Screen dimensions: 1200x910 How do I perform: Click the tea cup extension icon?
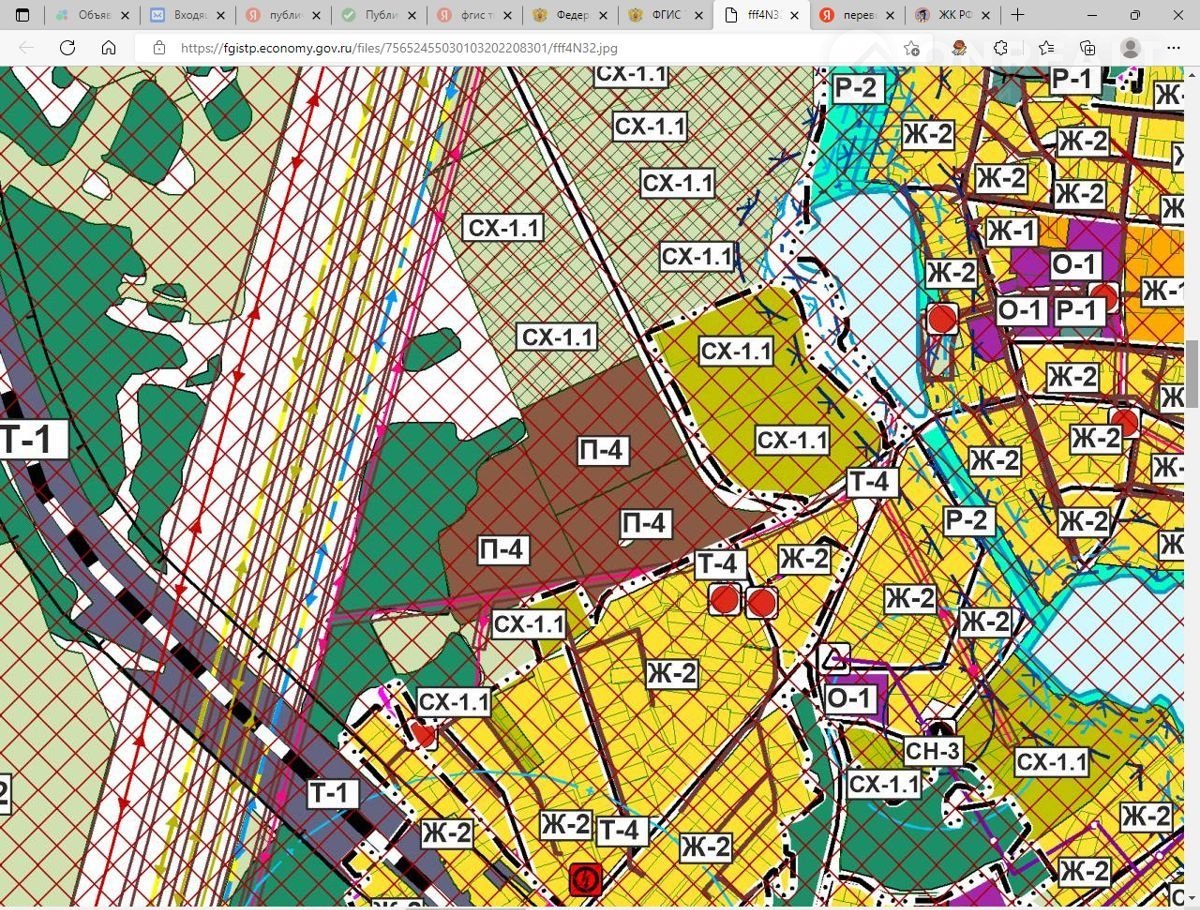point(958,48)
